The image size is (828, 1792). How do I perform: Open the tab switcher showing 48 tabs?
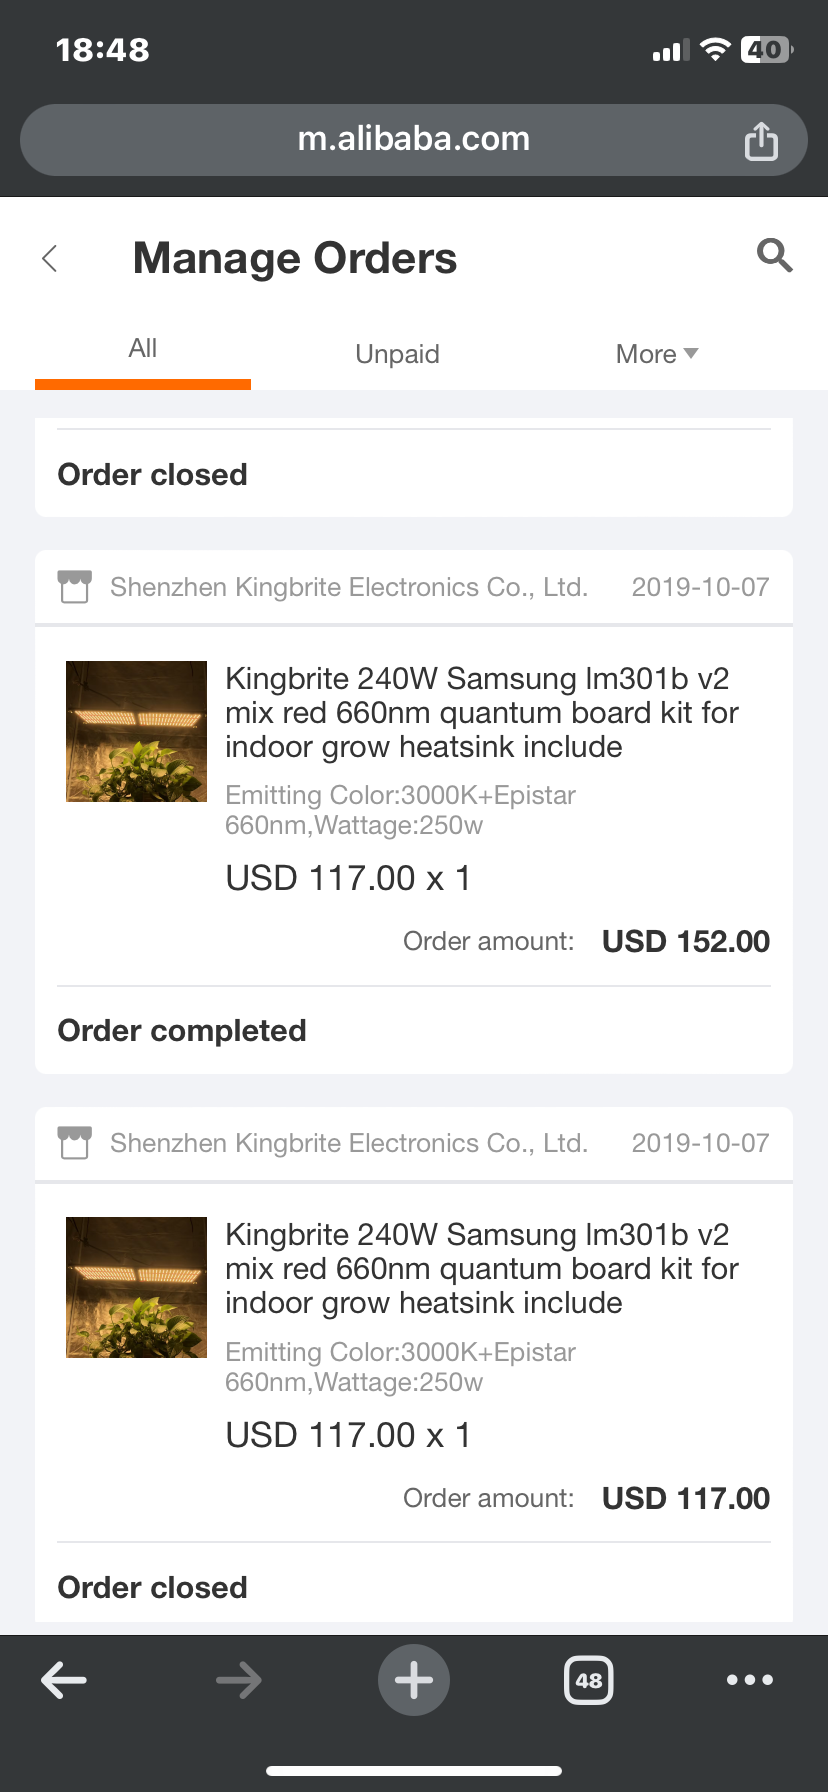pos(589,1680)
